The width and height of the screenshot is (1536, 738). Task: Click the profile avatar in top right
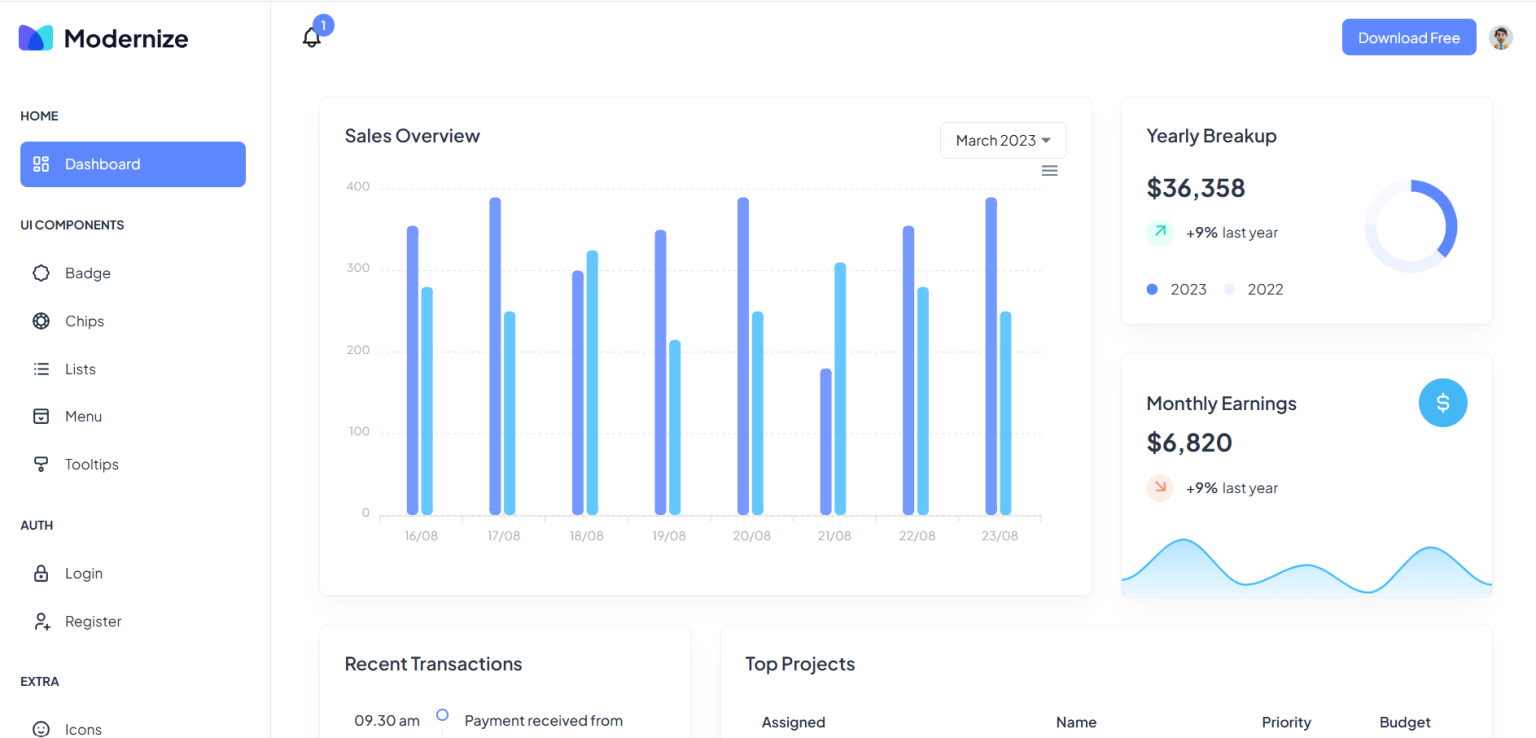pyautogui.click(x=1500, y=37)
